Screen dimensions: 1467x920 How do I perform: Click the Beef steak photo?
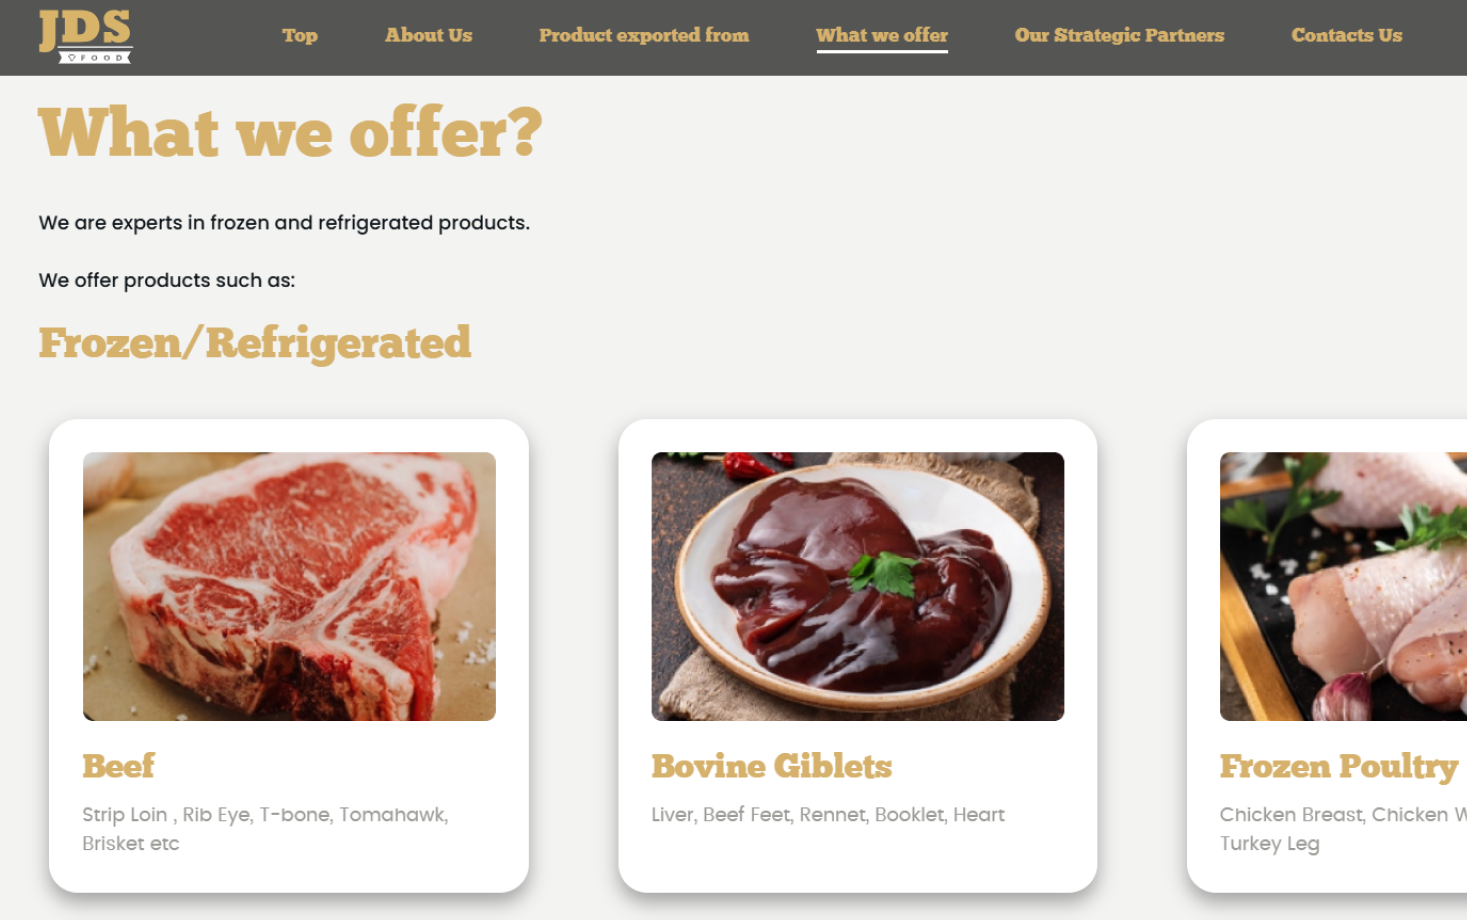pyautogui.click(x=289, y=586)
